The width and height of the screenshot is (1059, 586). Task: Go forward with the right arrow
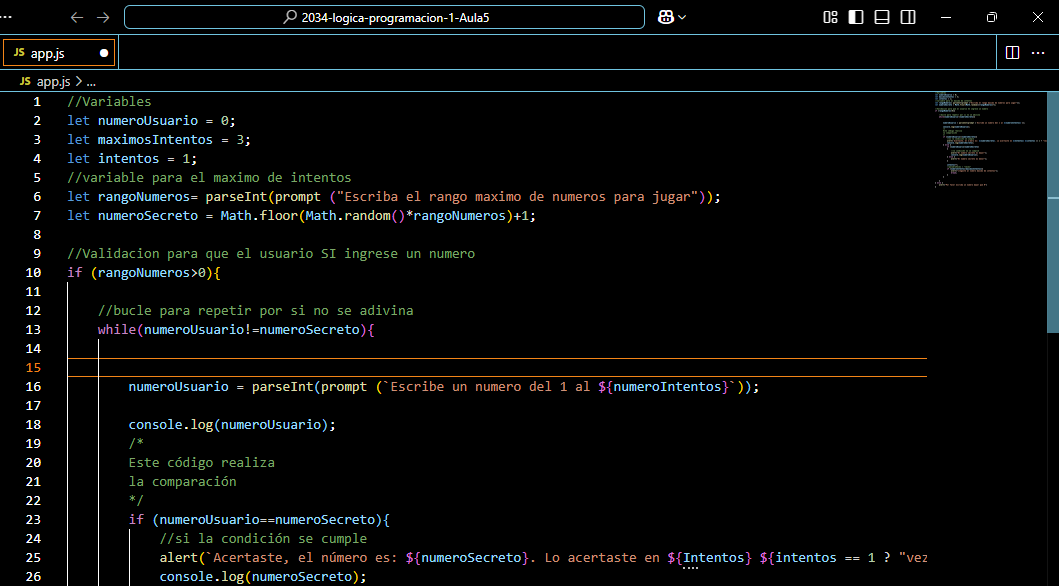[103, 18]
